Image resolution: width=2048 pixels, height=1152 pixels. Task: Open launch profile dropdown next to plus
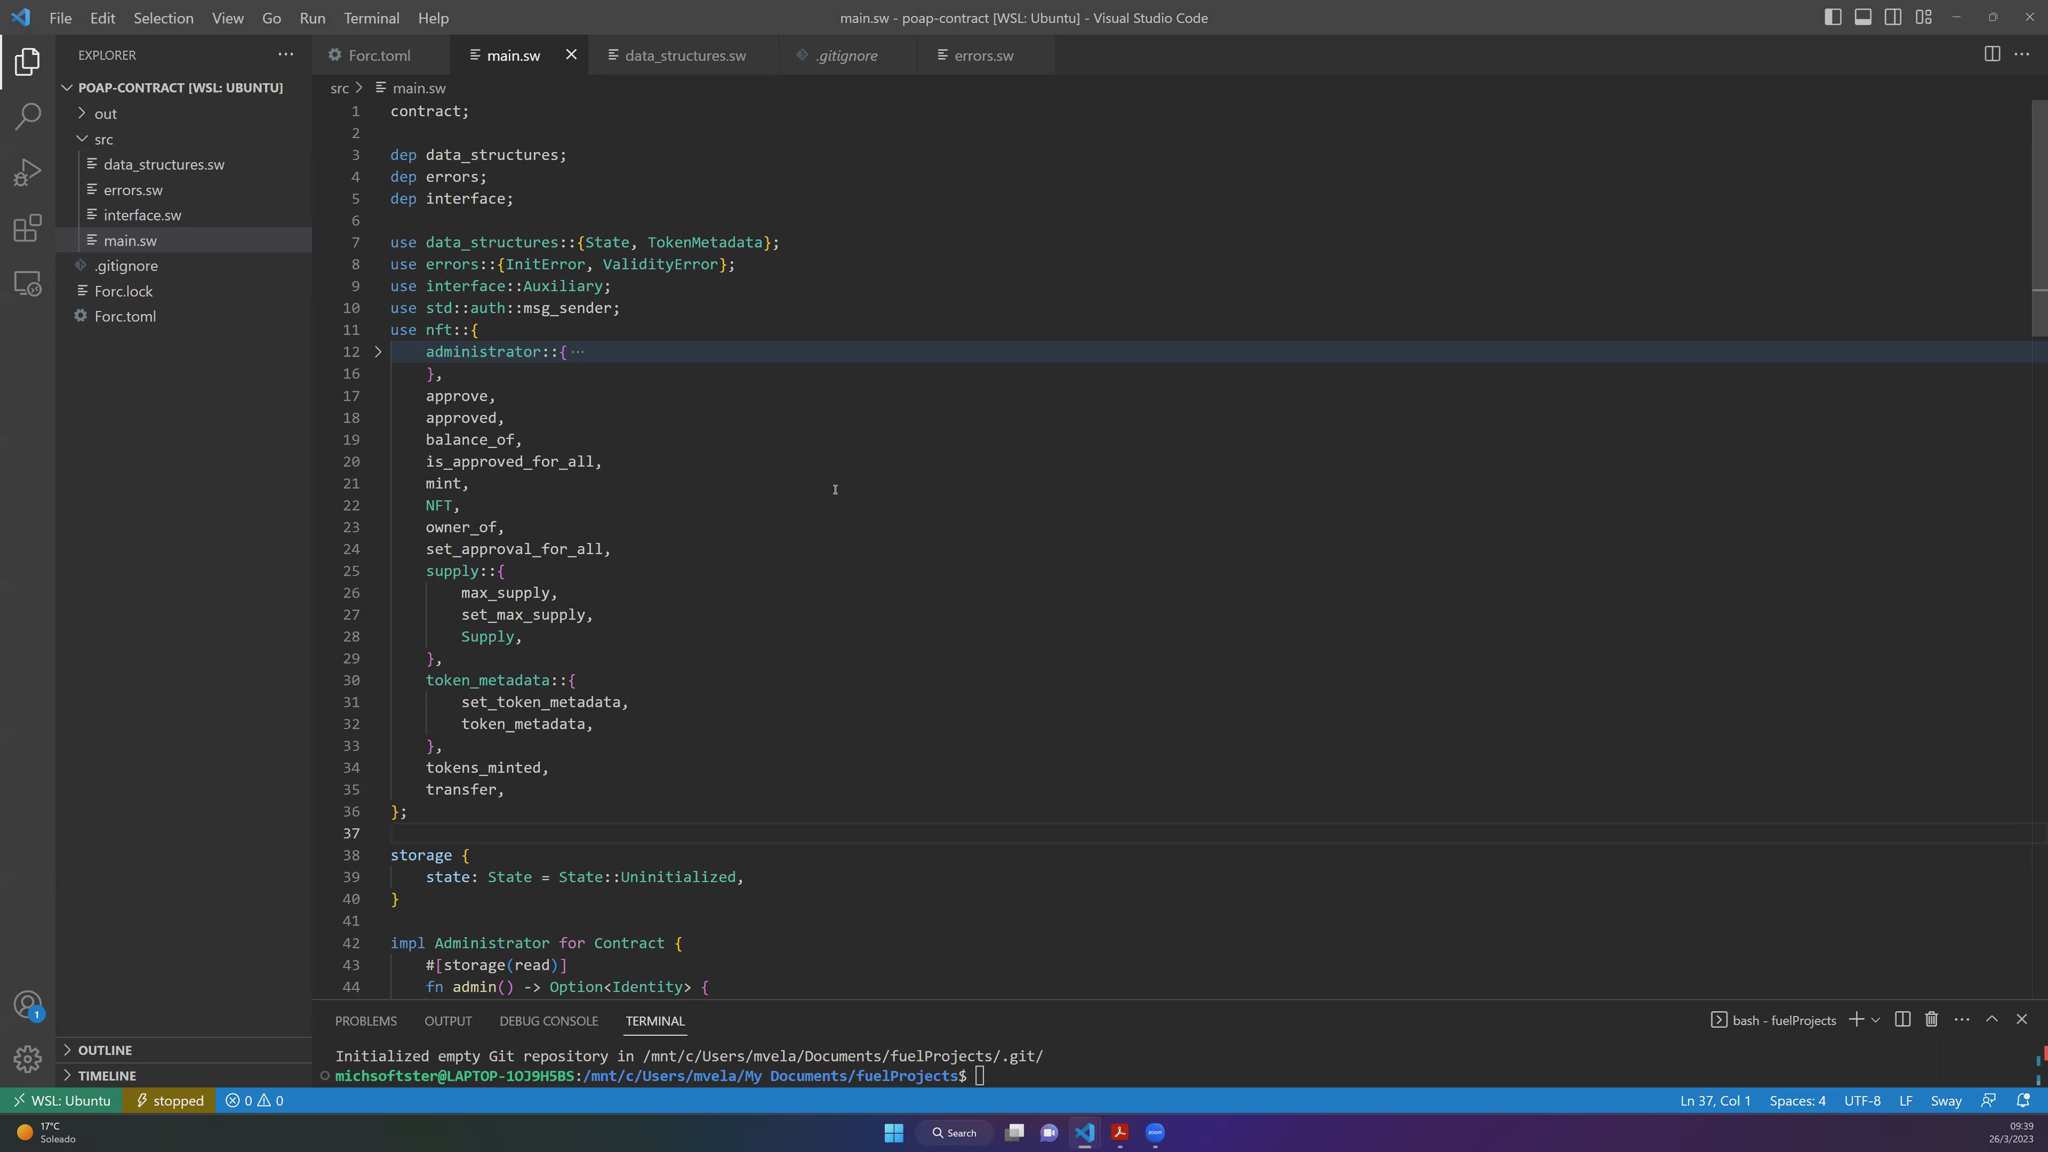coord(1875,1019)
